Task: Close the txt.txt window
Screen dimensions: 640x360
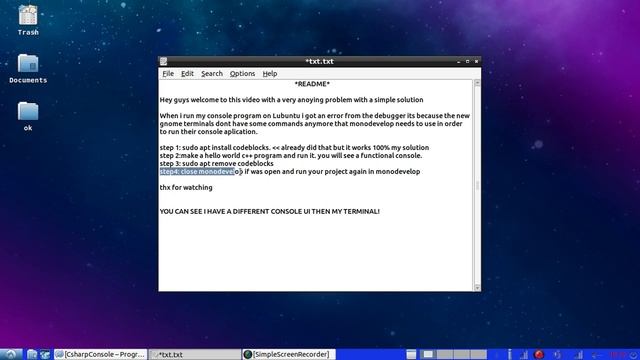Action: click(476, 61)
